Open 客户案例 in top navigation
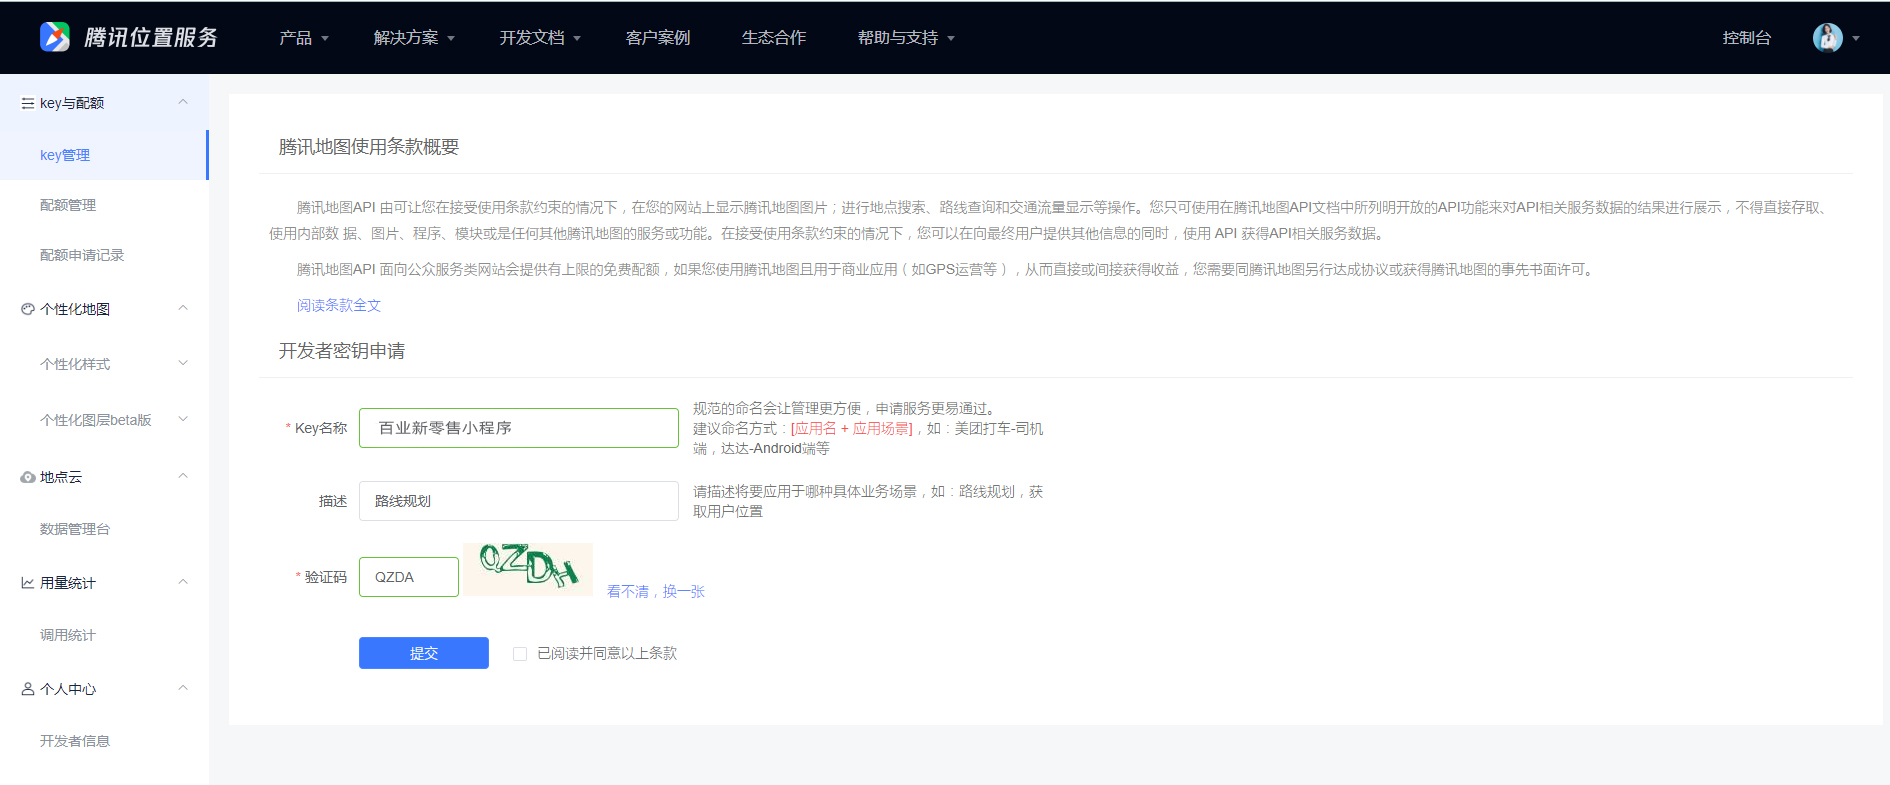The image size is (1890, 785). coord(658,38)
